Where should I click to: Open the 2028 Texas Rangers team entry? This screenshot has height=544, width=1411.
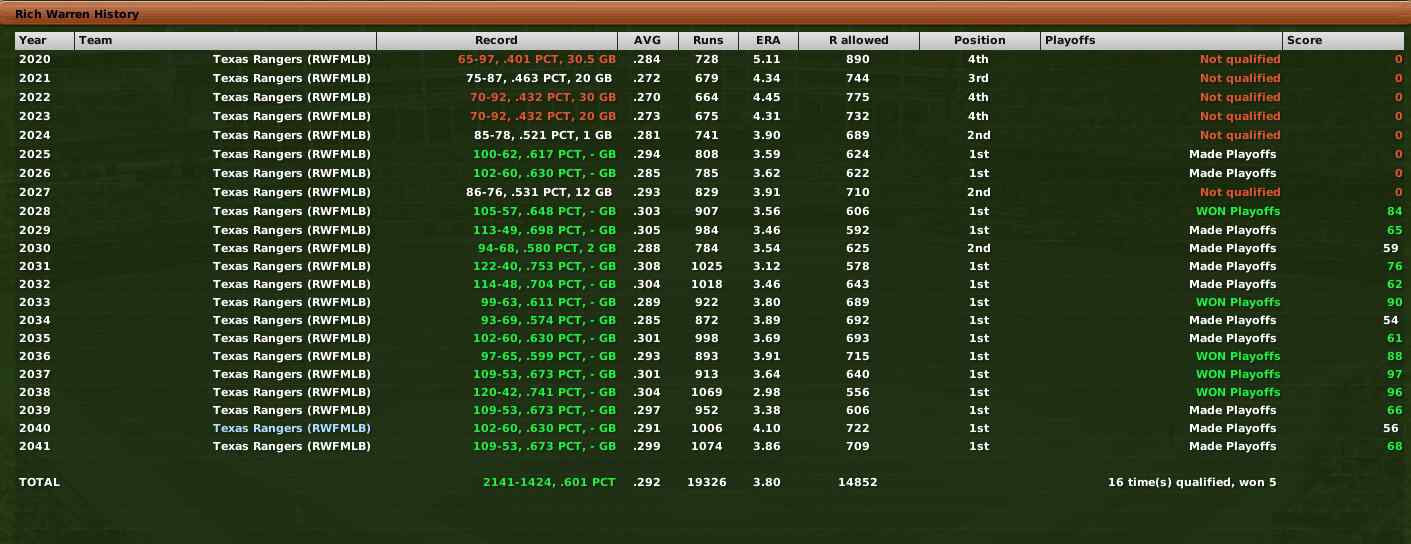pos(292,211)
